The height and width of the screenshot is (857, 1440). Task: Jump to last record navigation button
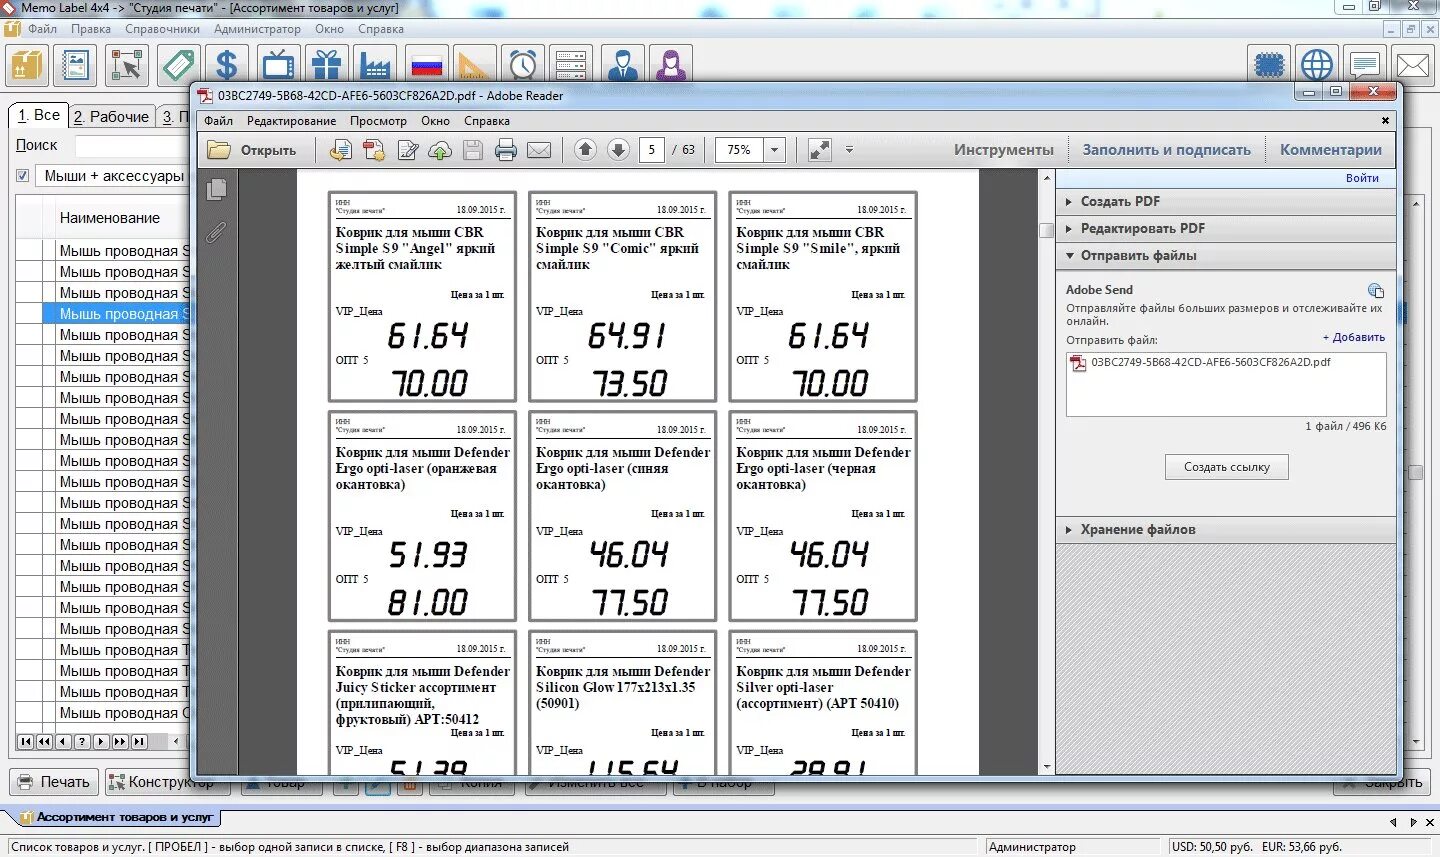tap(139, 742)
